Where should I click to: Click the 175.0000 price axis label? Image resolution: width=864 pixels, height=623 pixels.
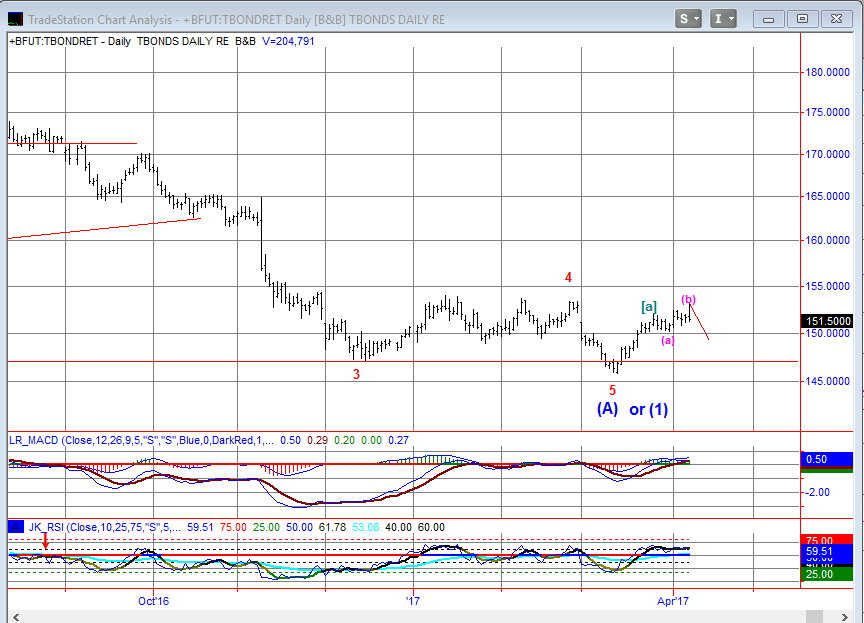(x=827, y=112)
